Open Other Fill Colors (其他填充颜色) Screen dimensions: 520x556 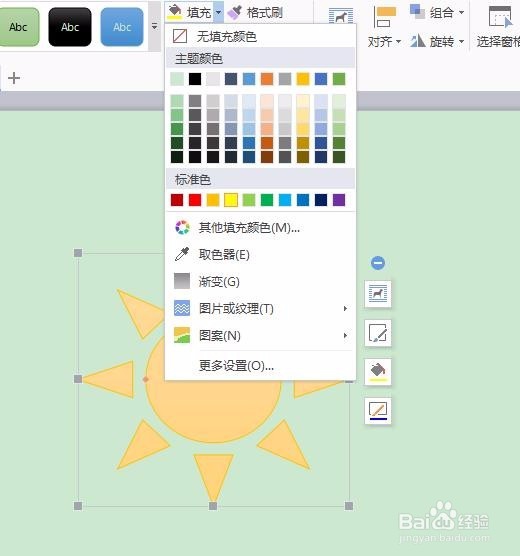(260, 228)
